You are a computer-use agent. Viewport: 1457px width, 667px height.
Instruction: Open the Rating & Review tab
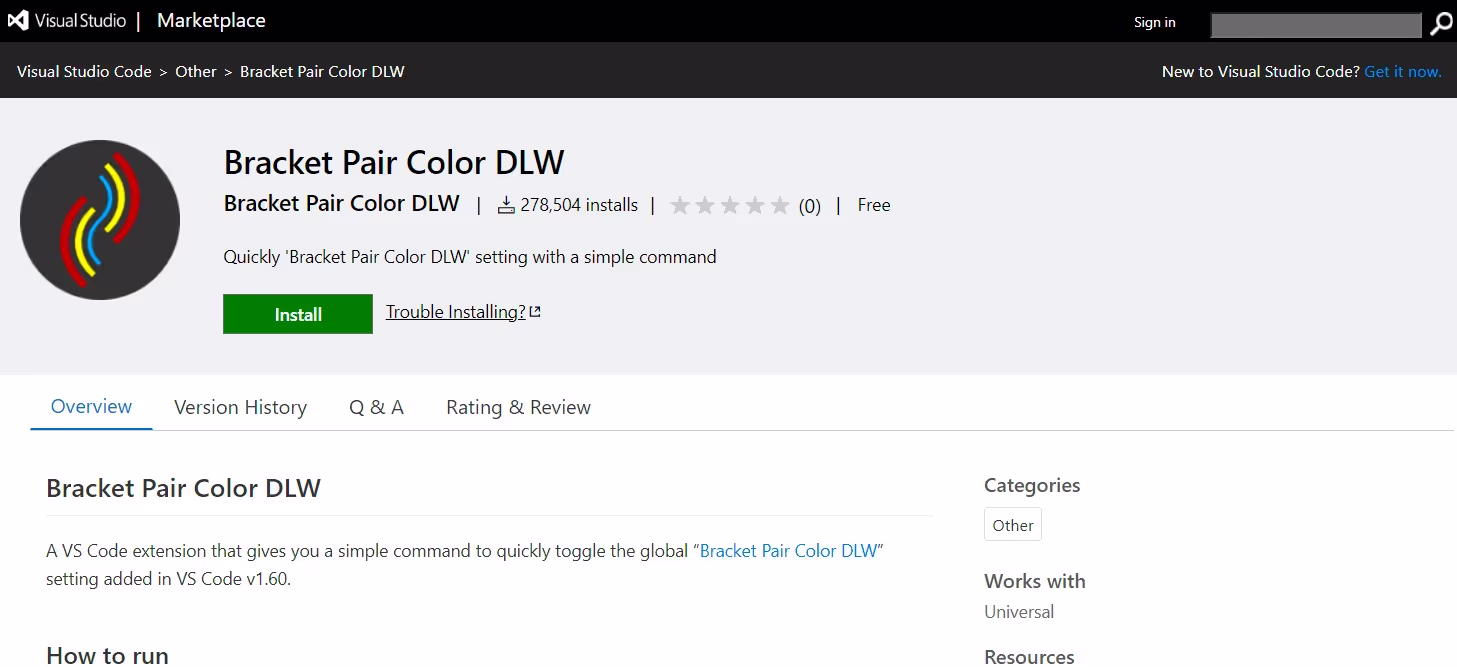(518, 407)
